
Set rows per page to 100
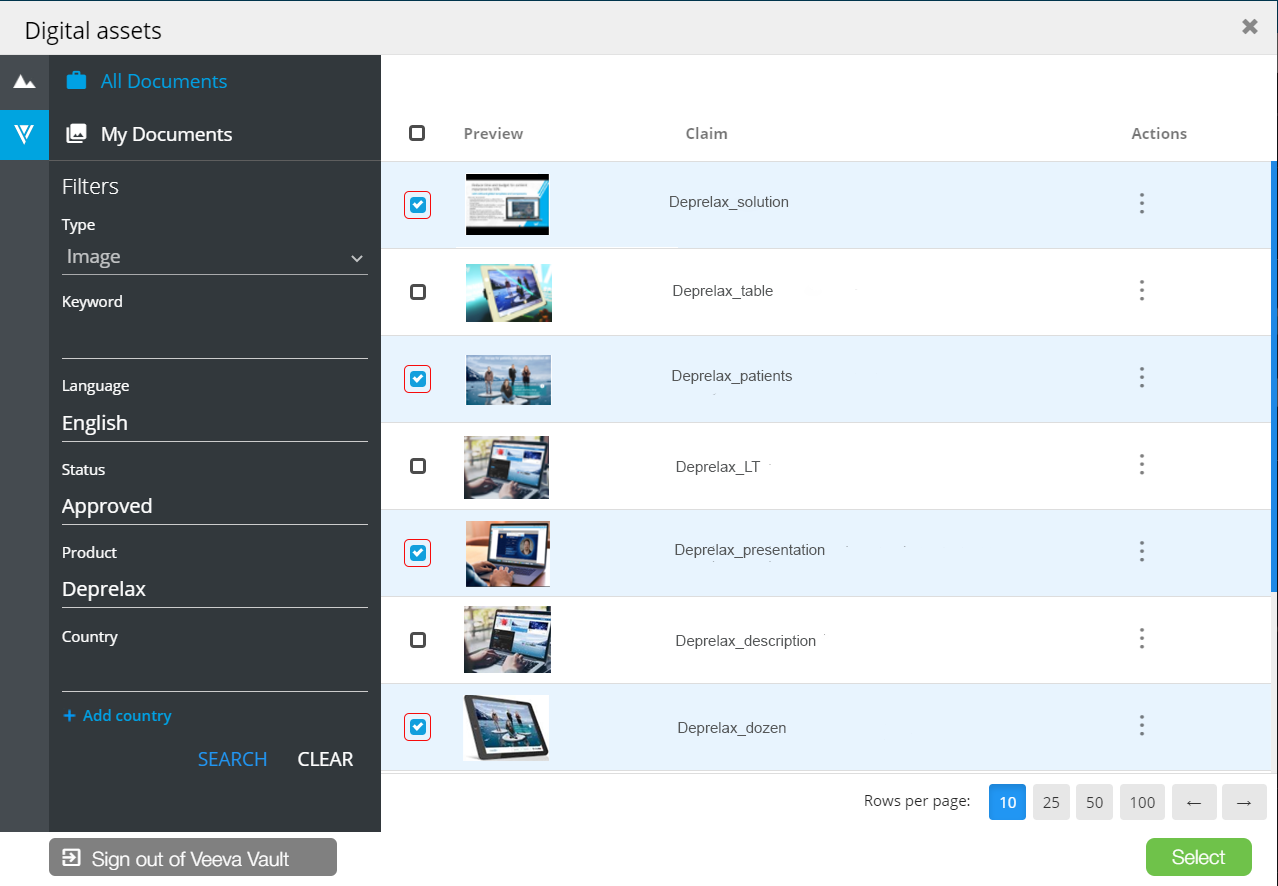click(1142, 802)
